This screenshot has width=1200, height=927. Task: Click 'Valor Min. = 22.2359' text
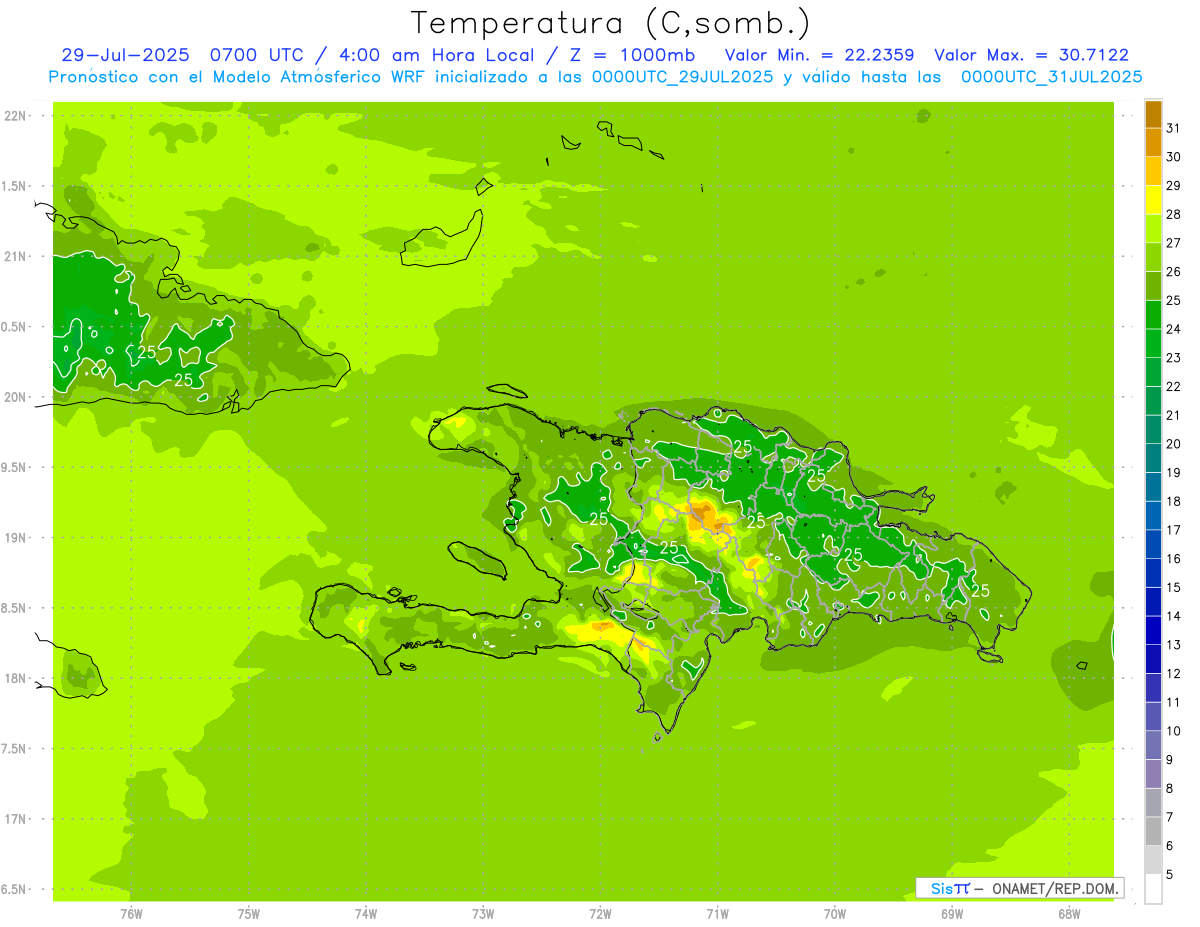coord(819,55)
